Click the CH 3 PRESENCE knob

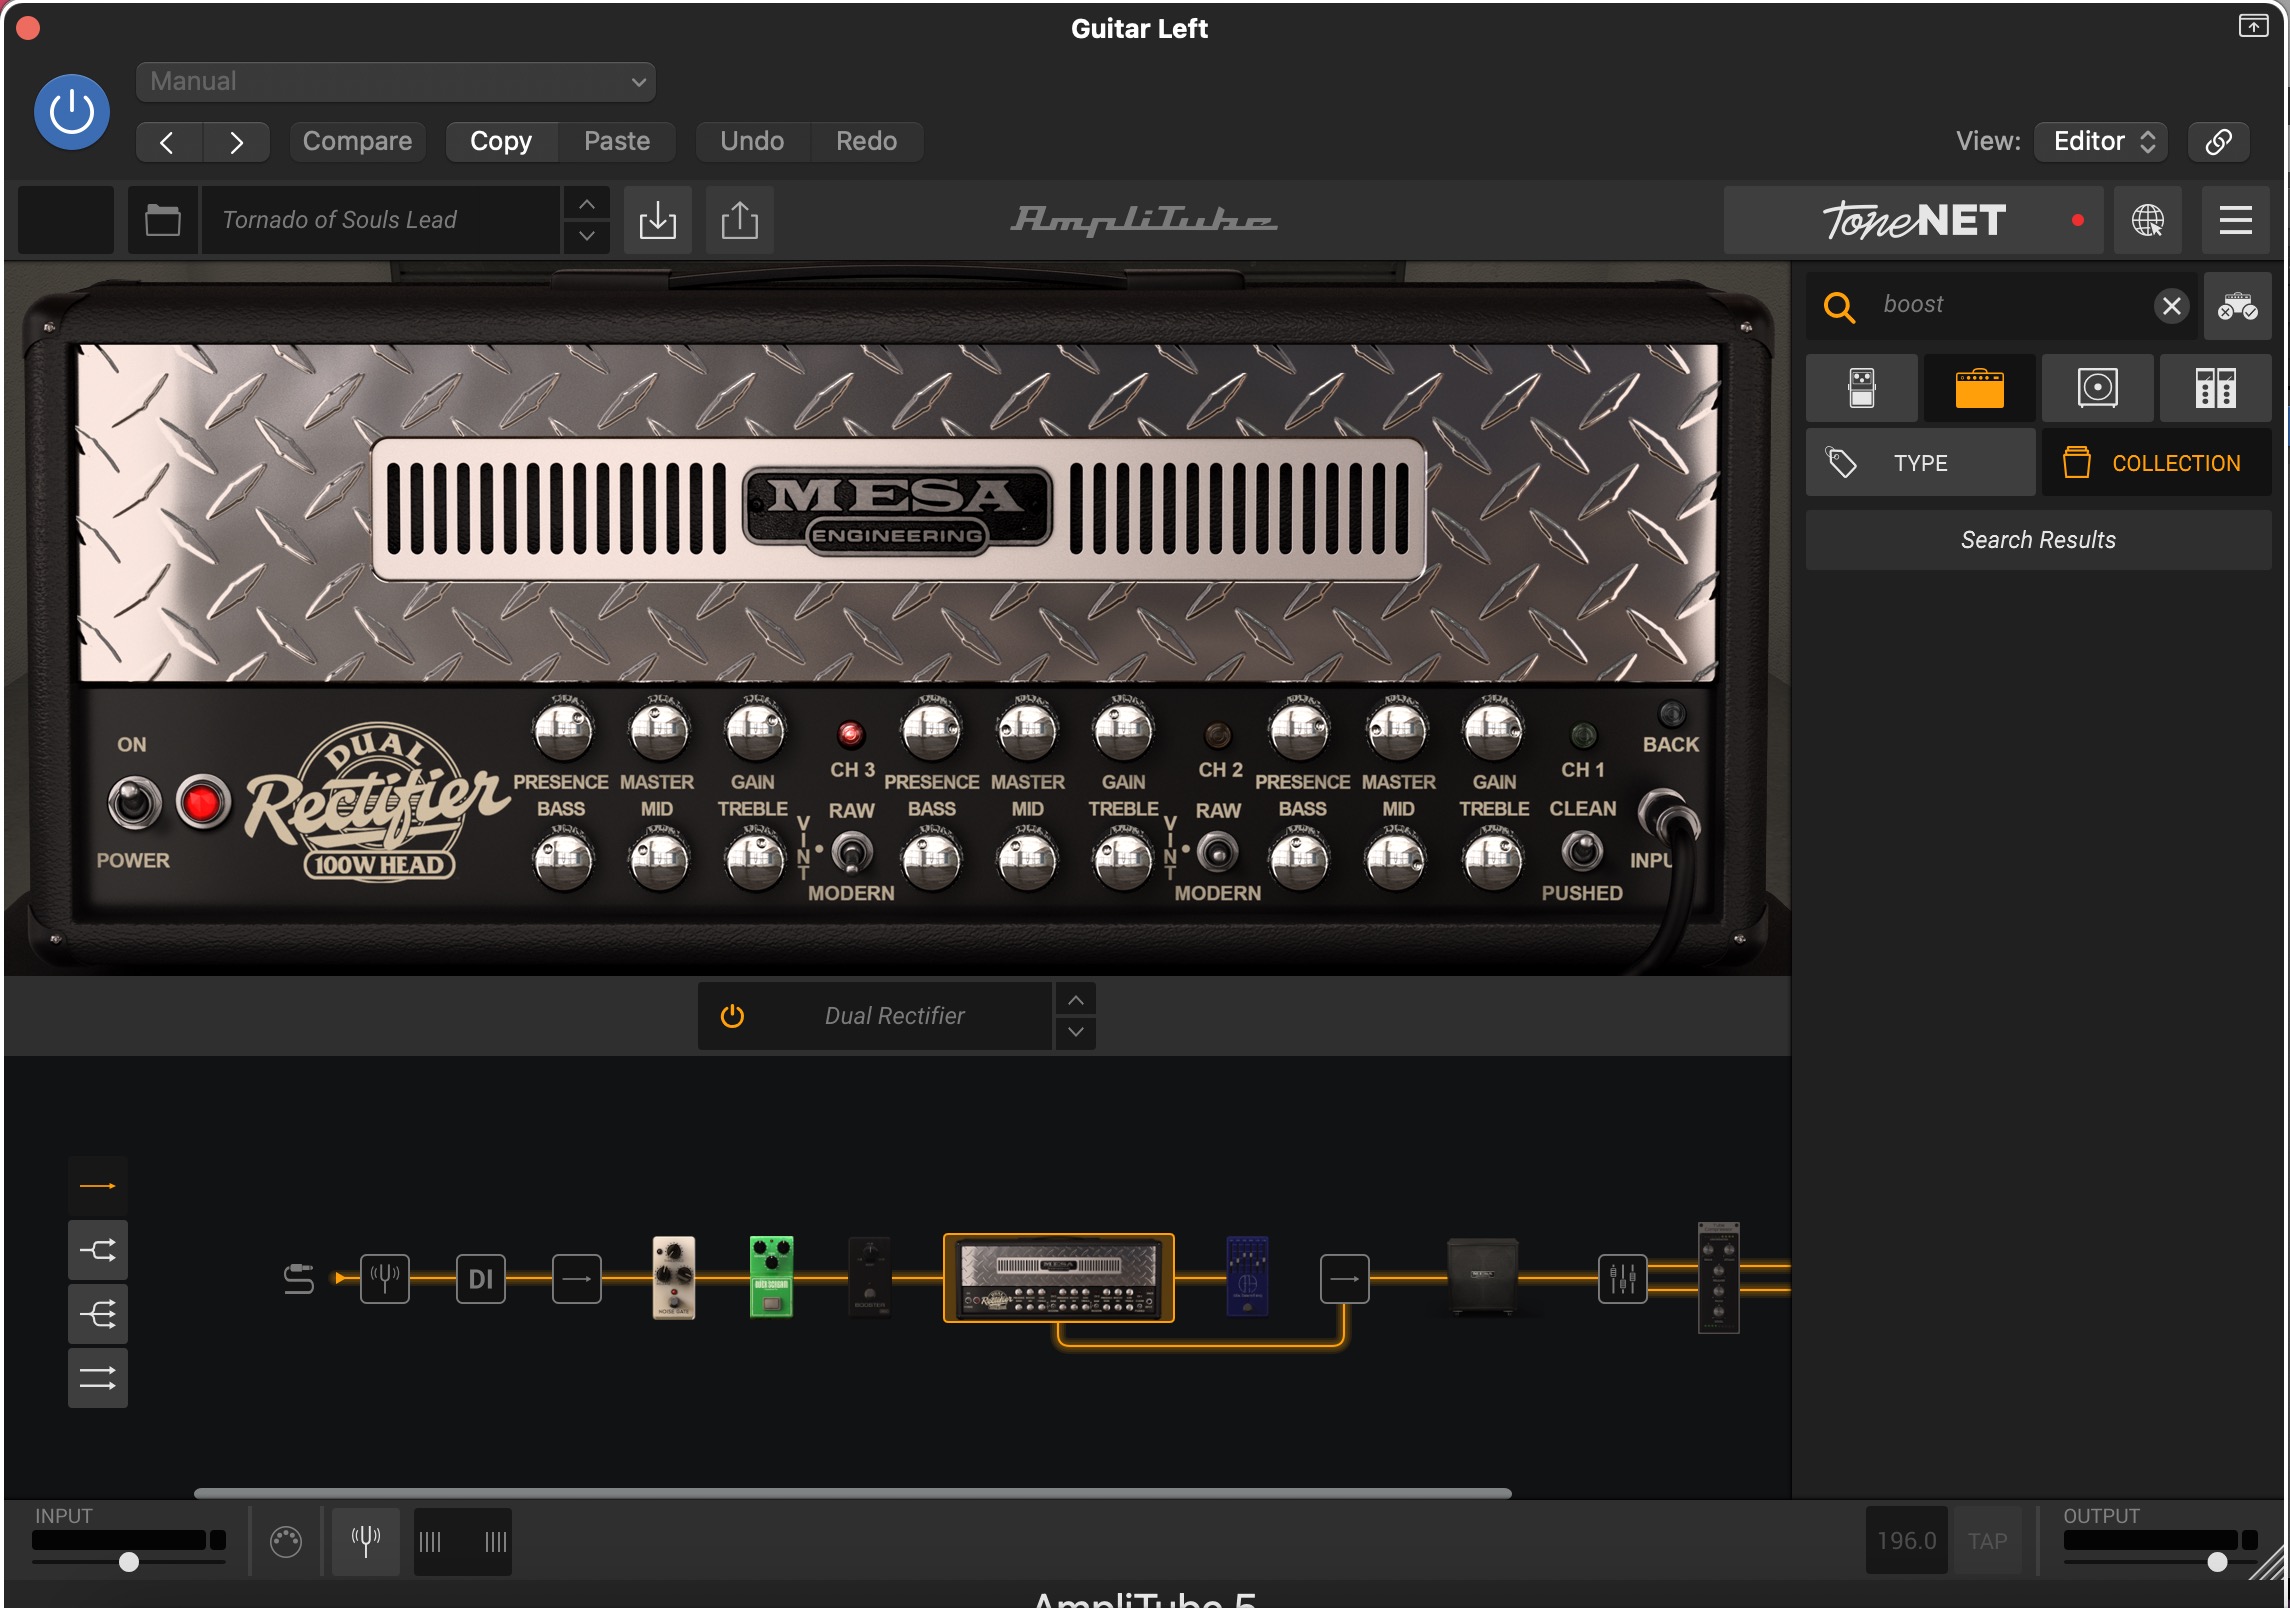pyautogui.click(x=563, y=730)
